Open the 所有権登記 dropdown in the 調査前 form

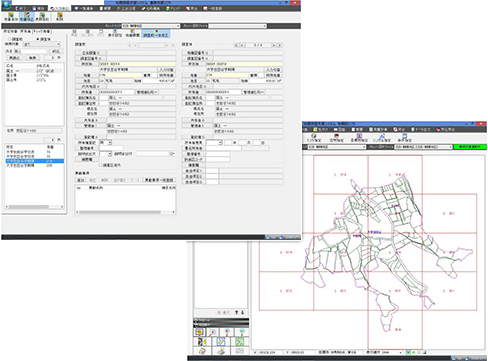[106, 143]
